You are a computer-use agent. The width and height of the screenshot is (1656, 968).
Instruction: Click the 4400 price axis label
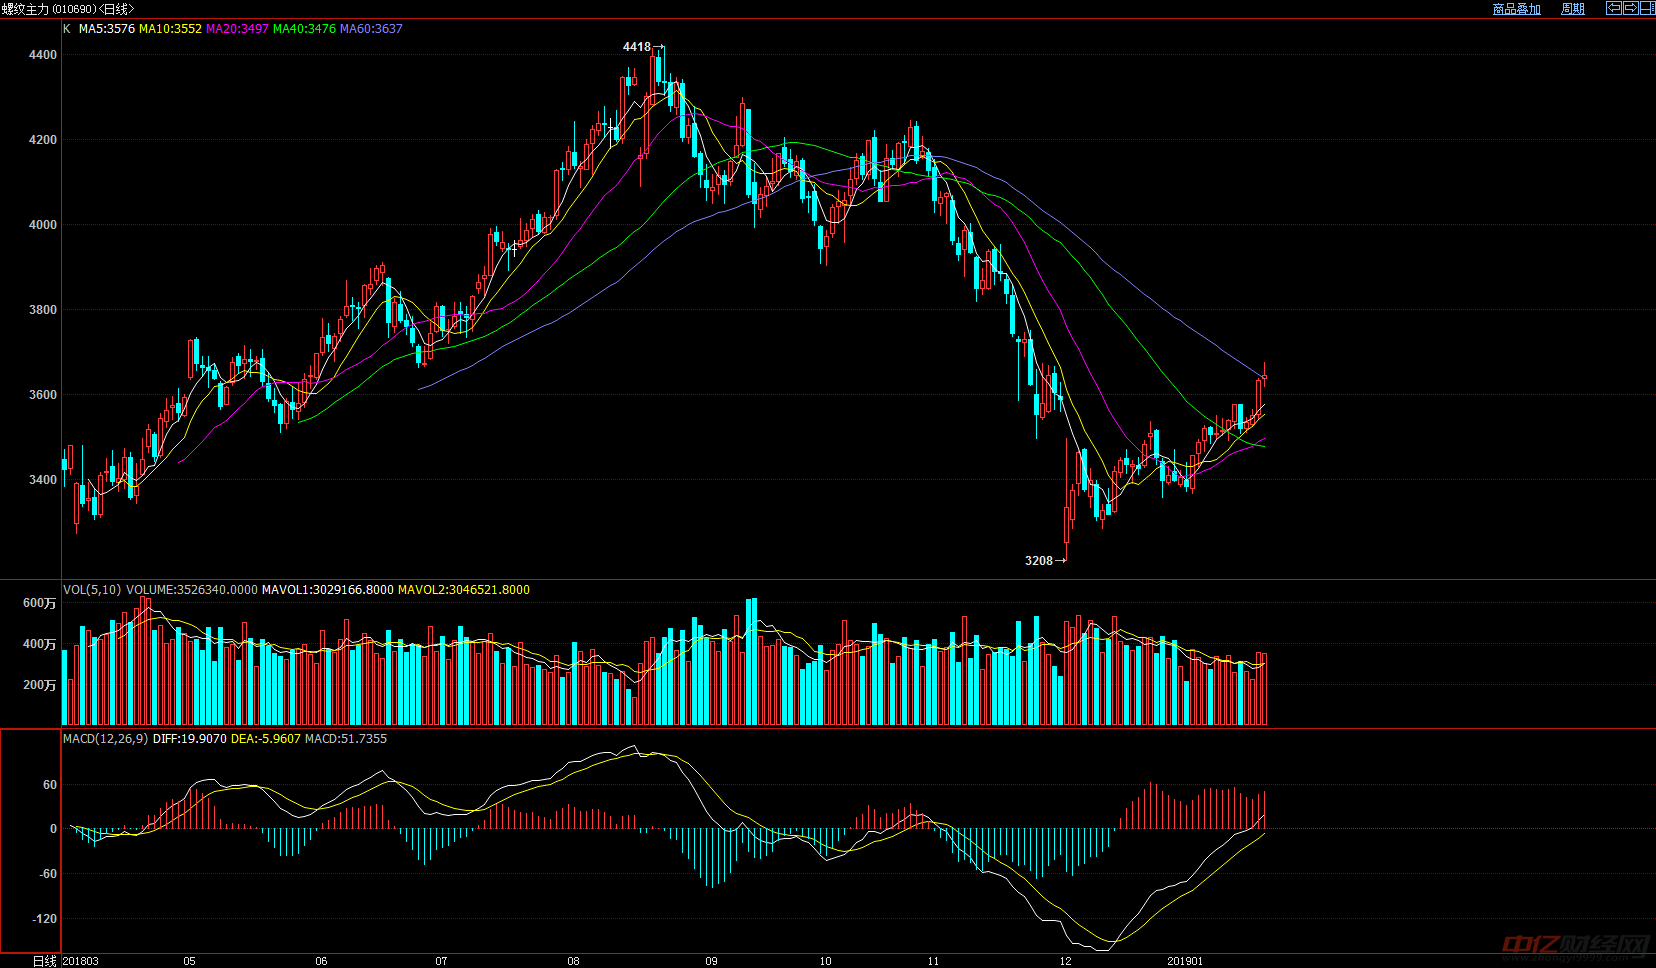coord(43,56)
